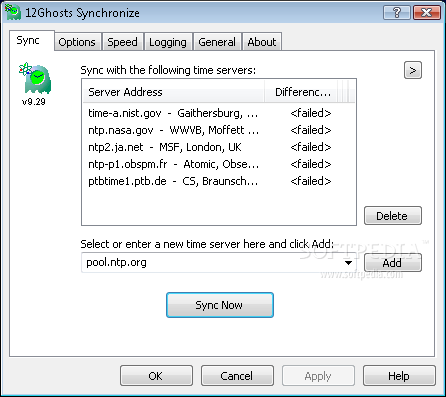
Task: Open the Help button at bottom
Action: (x=399, y=376)
